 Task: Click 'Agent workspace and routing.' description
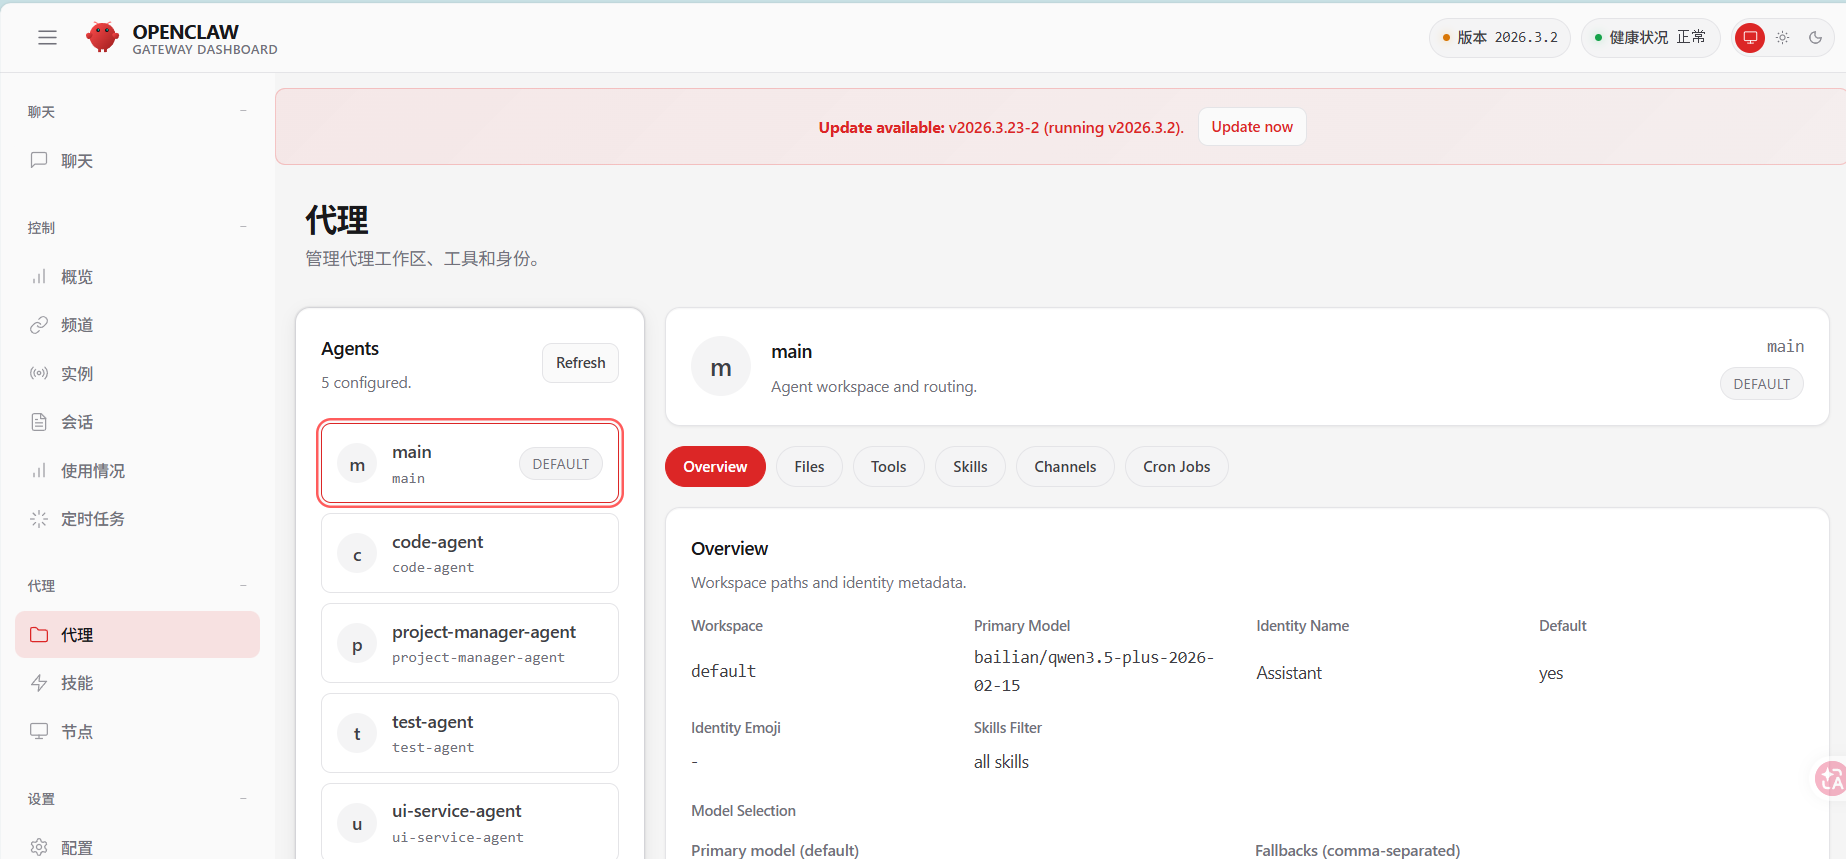(874, 387)
